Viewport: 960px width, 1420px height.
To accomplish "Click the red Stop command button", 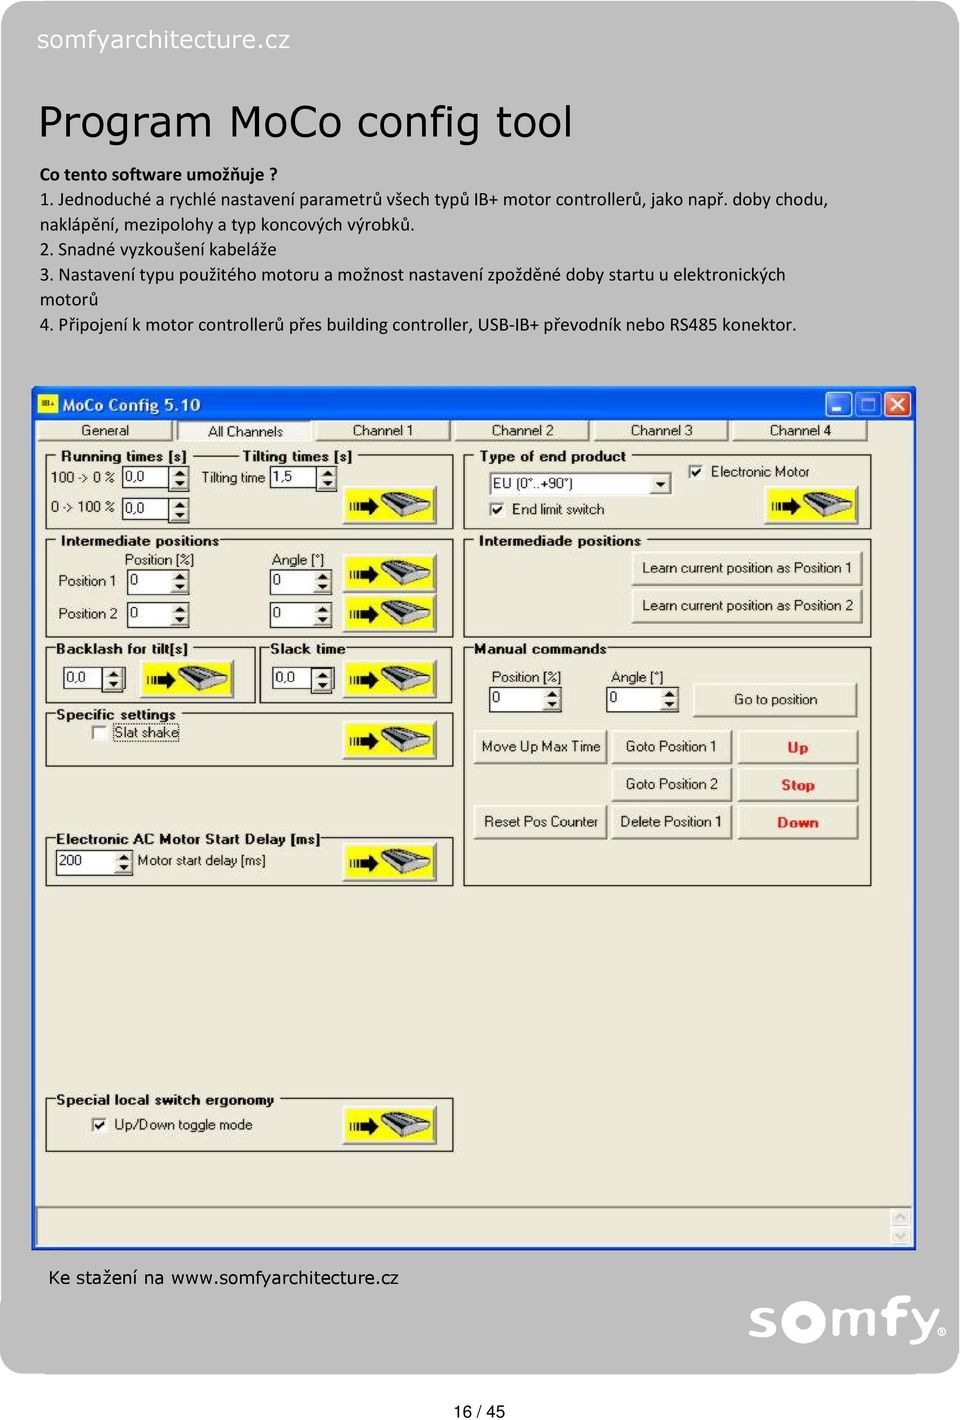I will point(798,785).
